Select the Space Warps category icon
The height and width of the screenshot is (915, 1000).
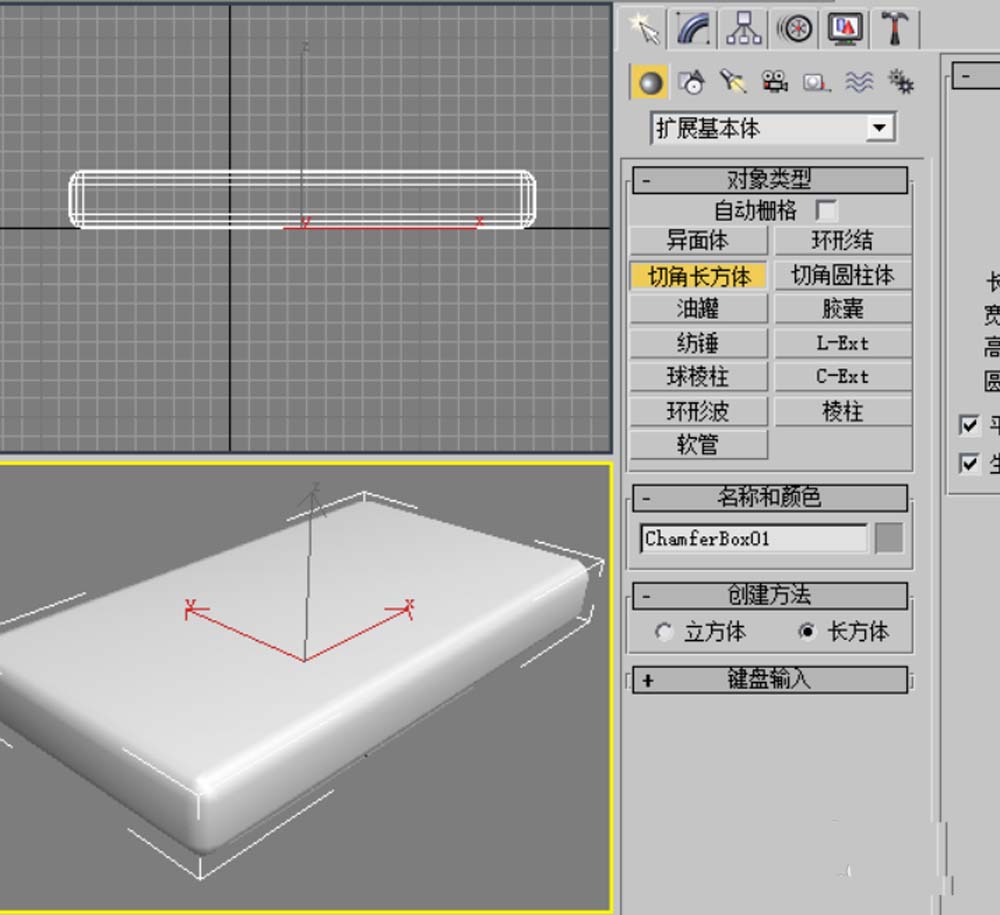(858, 82)
